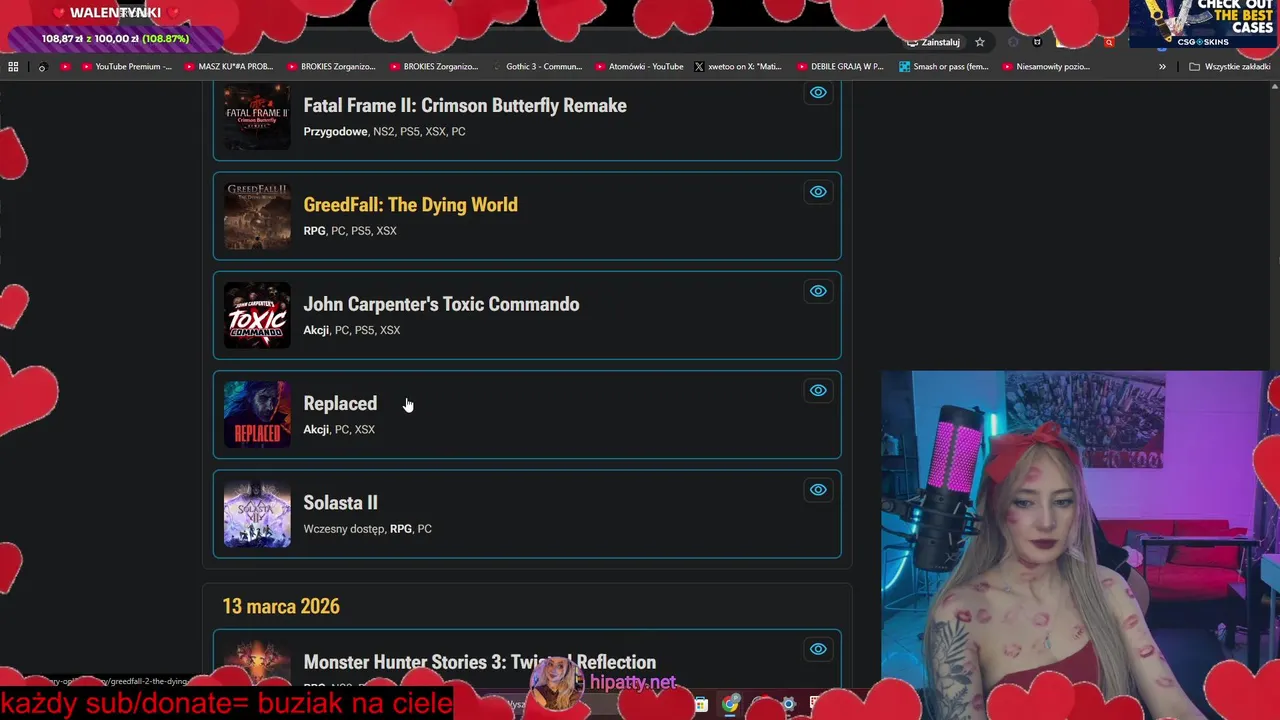Toggle watch eye for Replaced
1280x720 pixels.
click(818, 390)
